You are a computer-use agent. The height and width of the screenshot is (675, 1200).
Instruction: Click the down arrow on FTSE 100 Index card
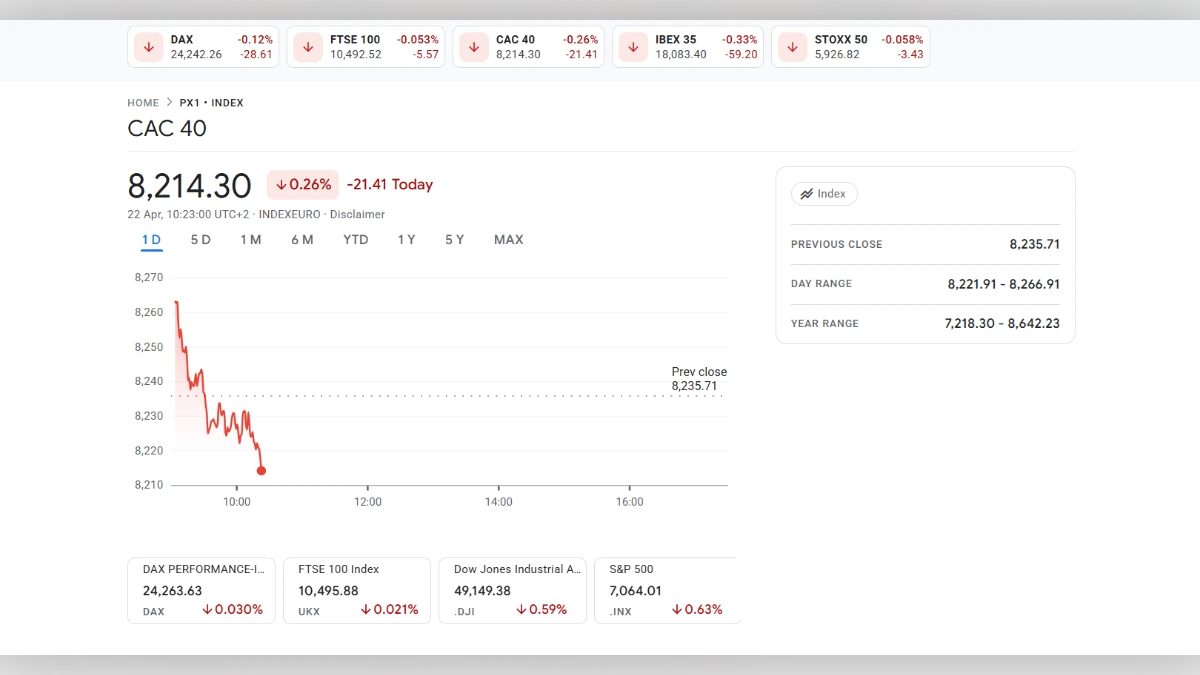[x=366, y=609]
